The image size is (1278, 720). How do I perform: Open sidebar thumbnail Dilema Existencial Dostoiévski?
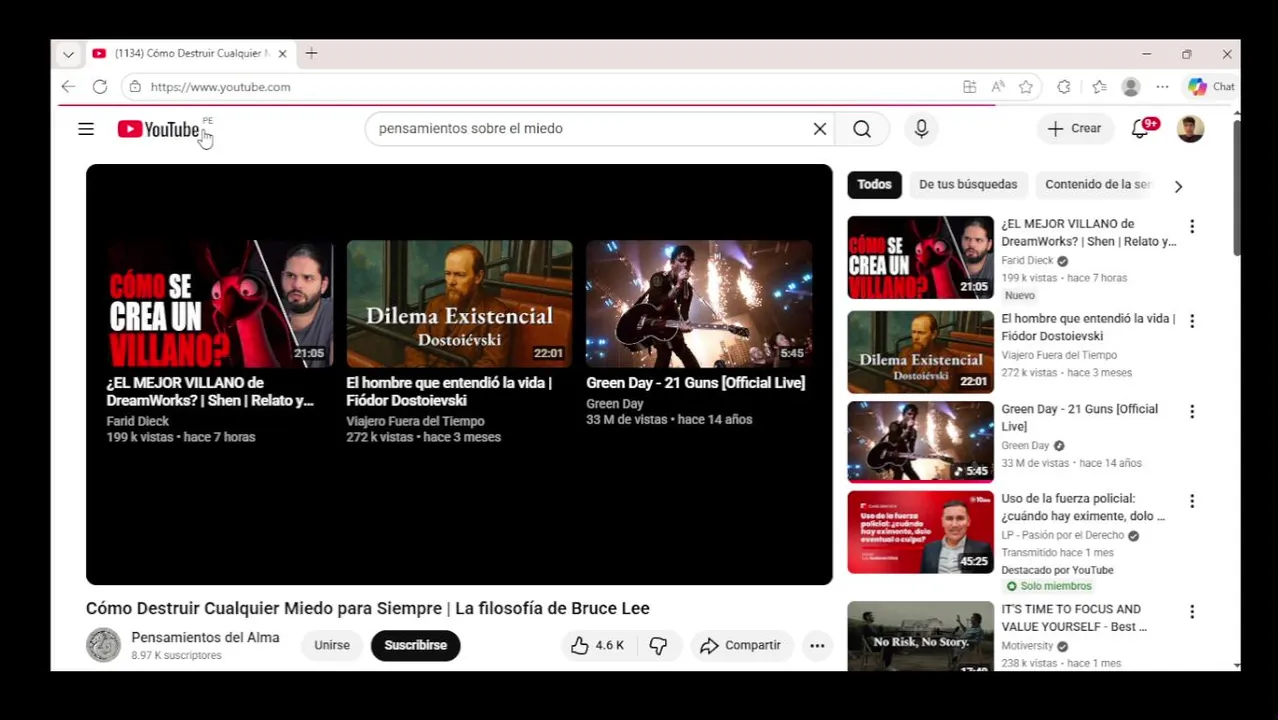920,352
